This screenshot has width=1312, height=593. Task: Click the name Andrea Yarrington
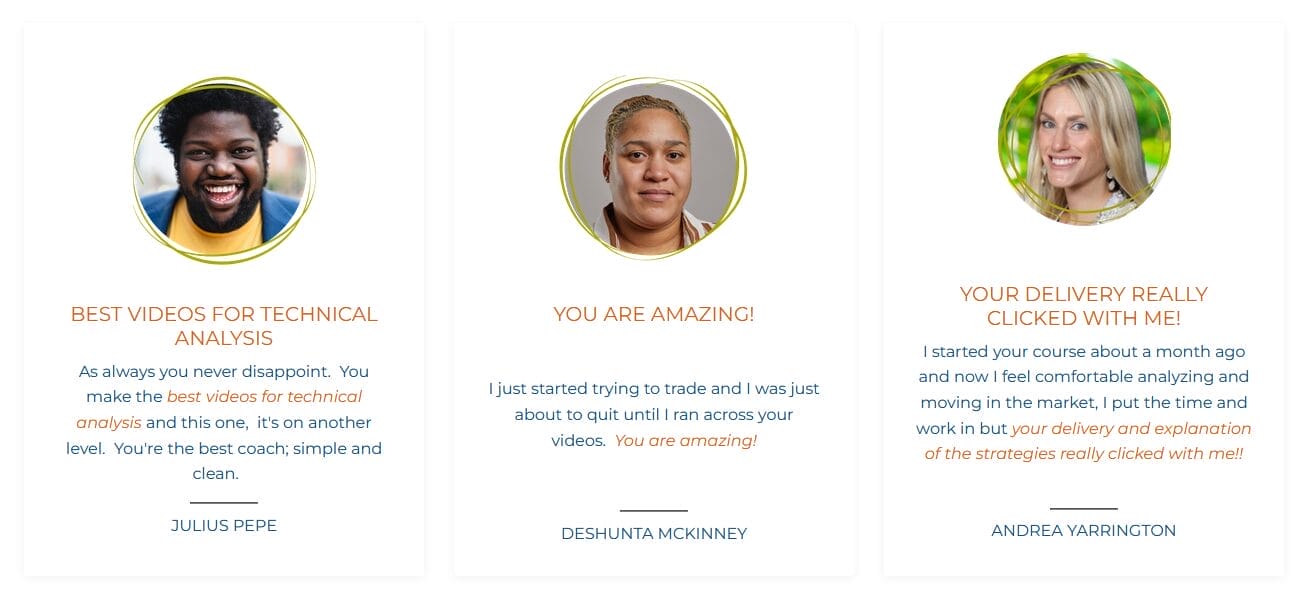(x=1083, y=531)
